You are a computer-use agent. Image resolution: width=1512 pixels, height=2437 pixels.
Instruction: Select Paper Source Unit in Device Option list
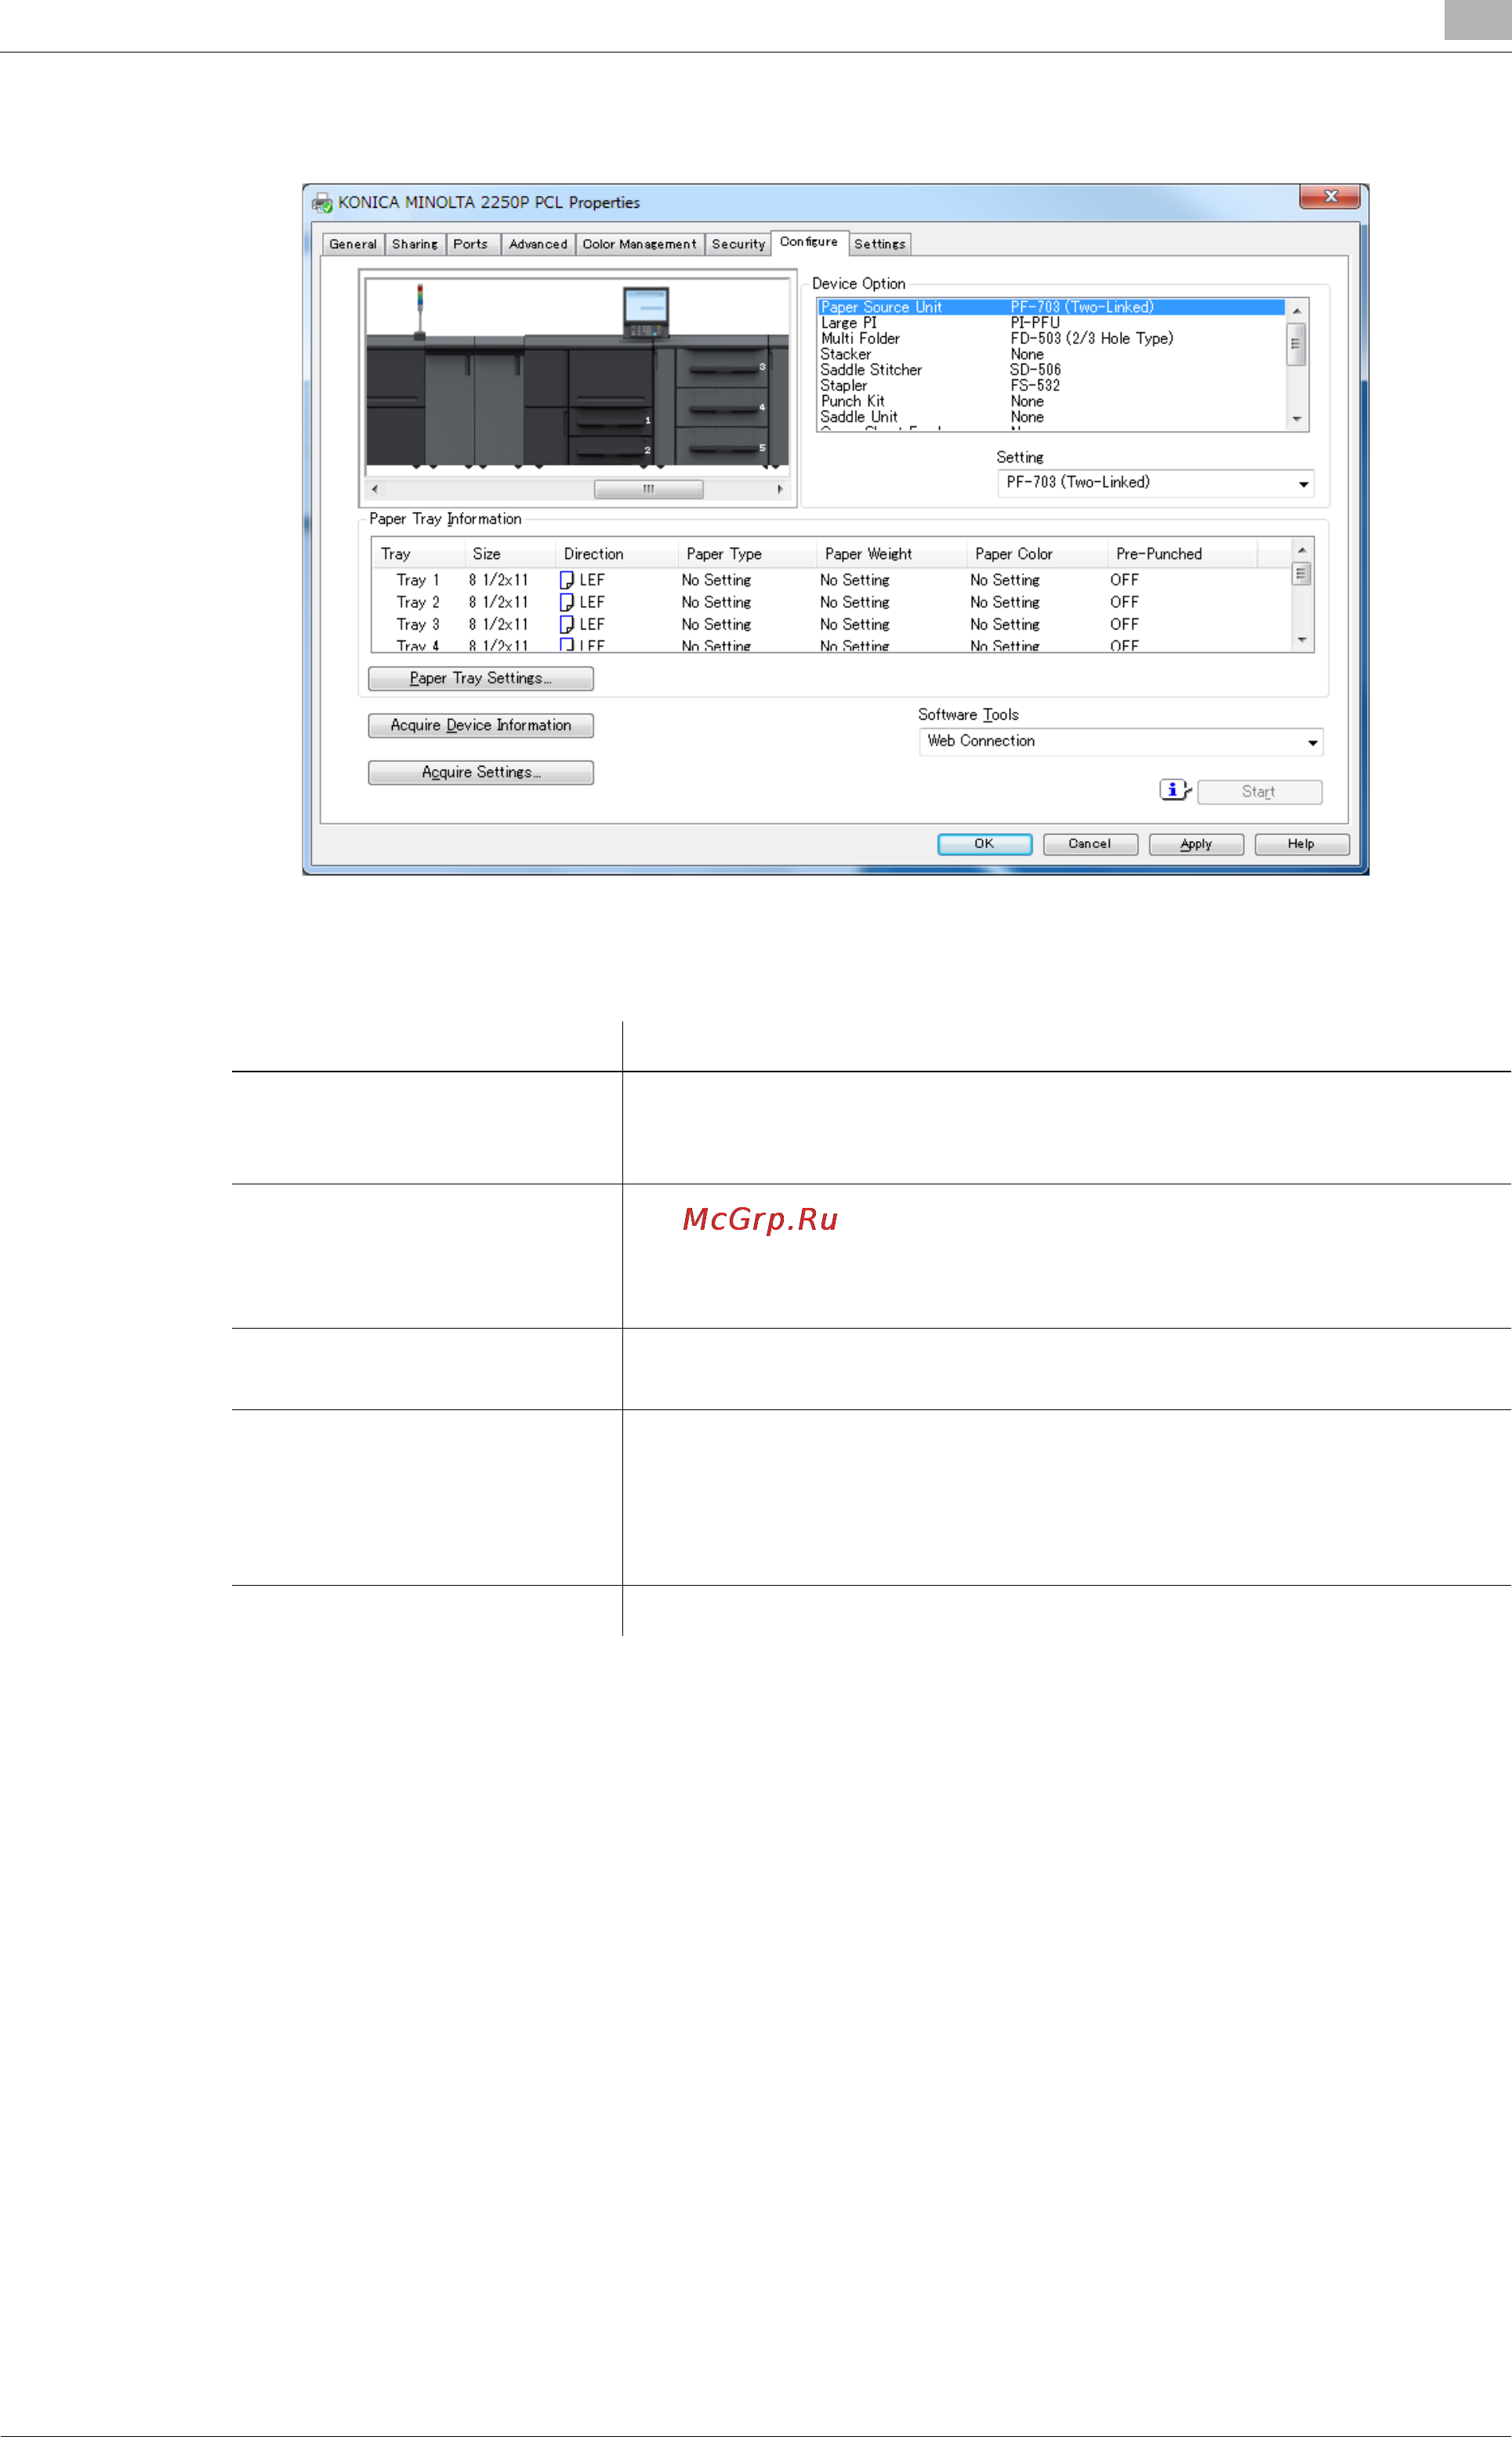click(1051, 307)
